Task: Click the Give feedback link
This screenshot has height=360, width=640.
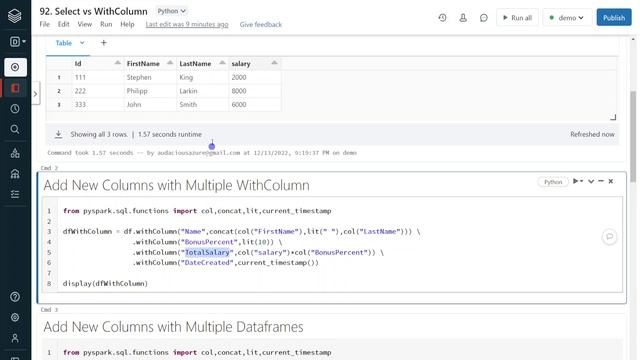Action: (261, 24)
